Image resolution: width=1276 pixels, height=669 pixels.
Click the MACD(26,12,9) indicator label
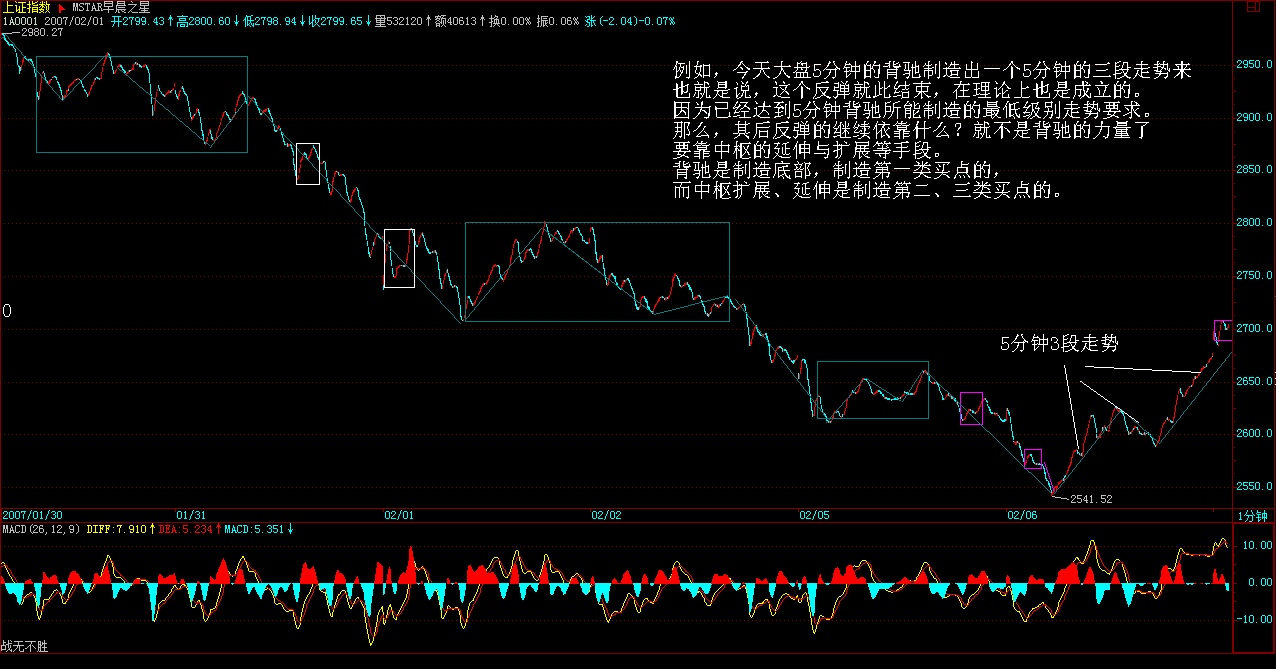tap(41, 528)
